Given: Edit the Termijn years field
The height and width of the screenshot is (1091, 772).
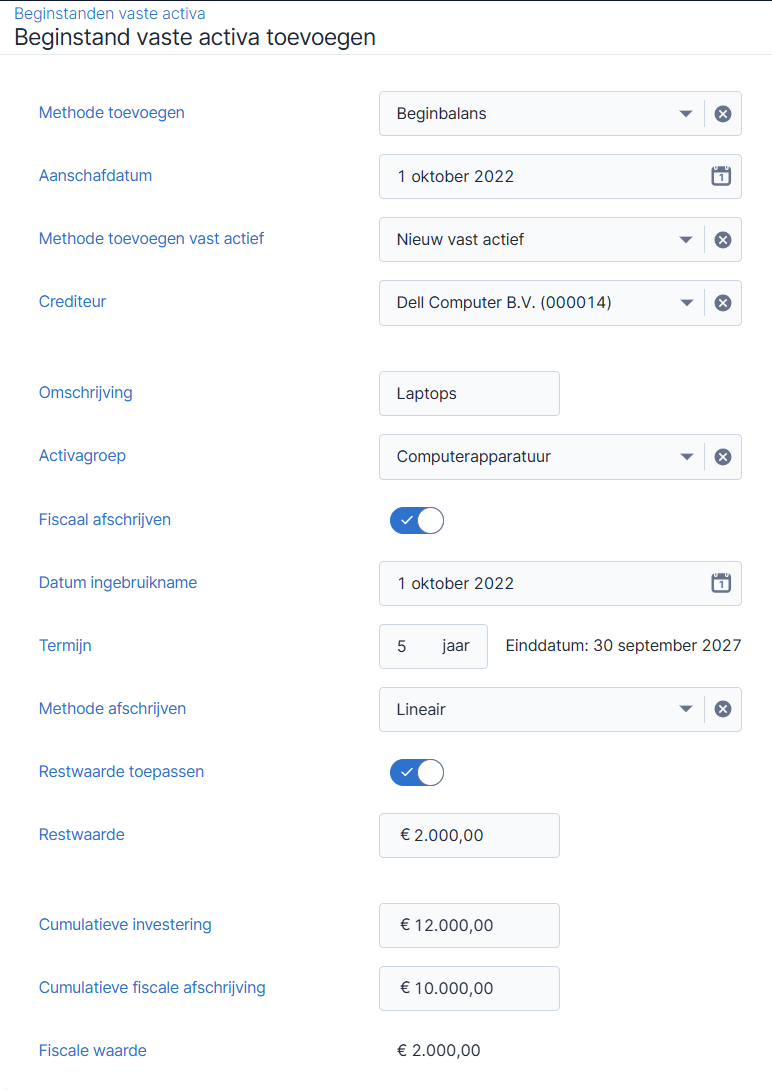Looking at the screenshot, I should [433, 646].
